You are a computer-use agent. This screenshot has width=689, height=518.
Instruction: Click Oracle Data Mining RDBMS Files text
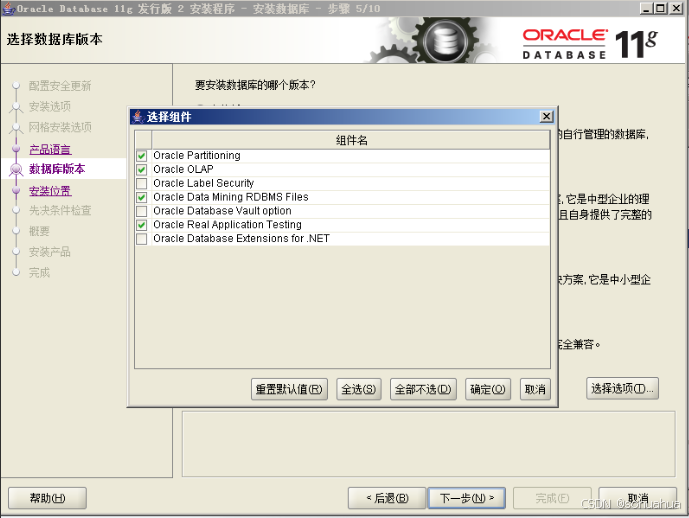[231, 197]
